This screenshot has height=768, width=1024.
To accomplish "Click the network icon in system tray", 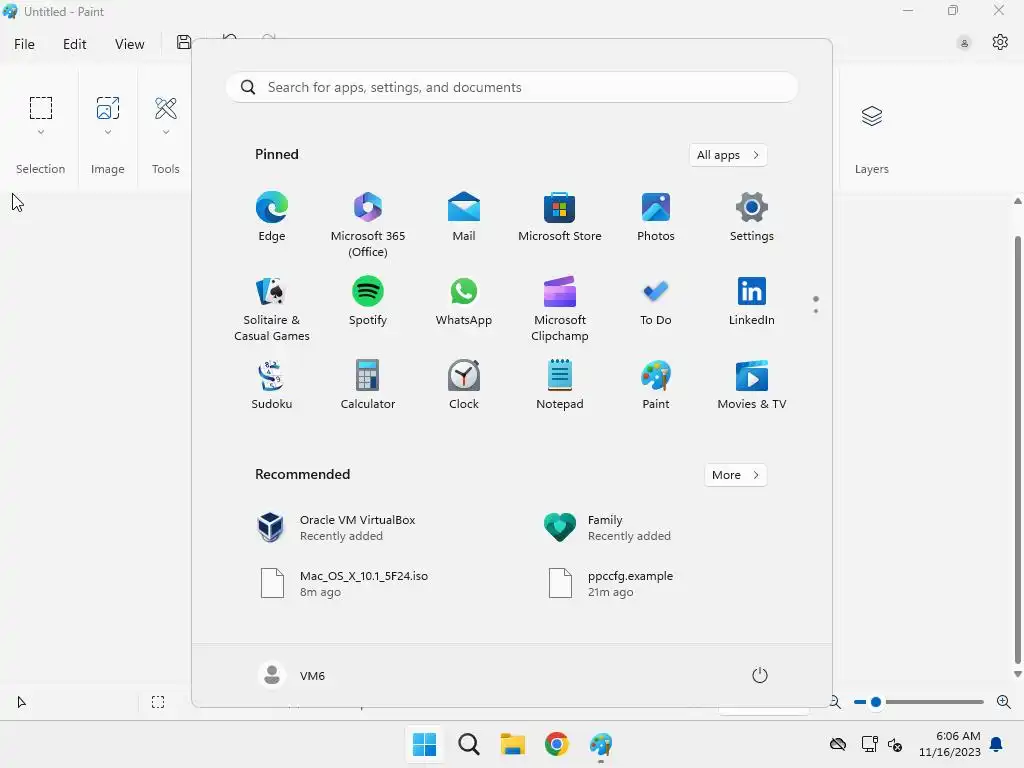I will (x=869, y=744).
